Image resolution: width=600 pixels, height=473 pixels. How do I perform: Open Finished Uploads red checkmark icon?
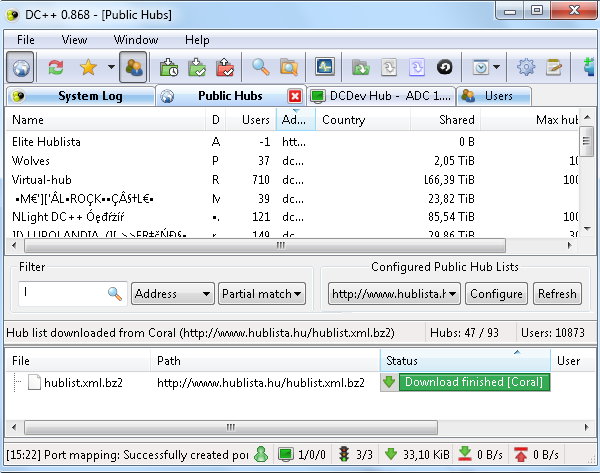[x=225, y=68]
